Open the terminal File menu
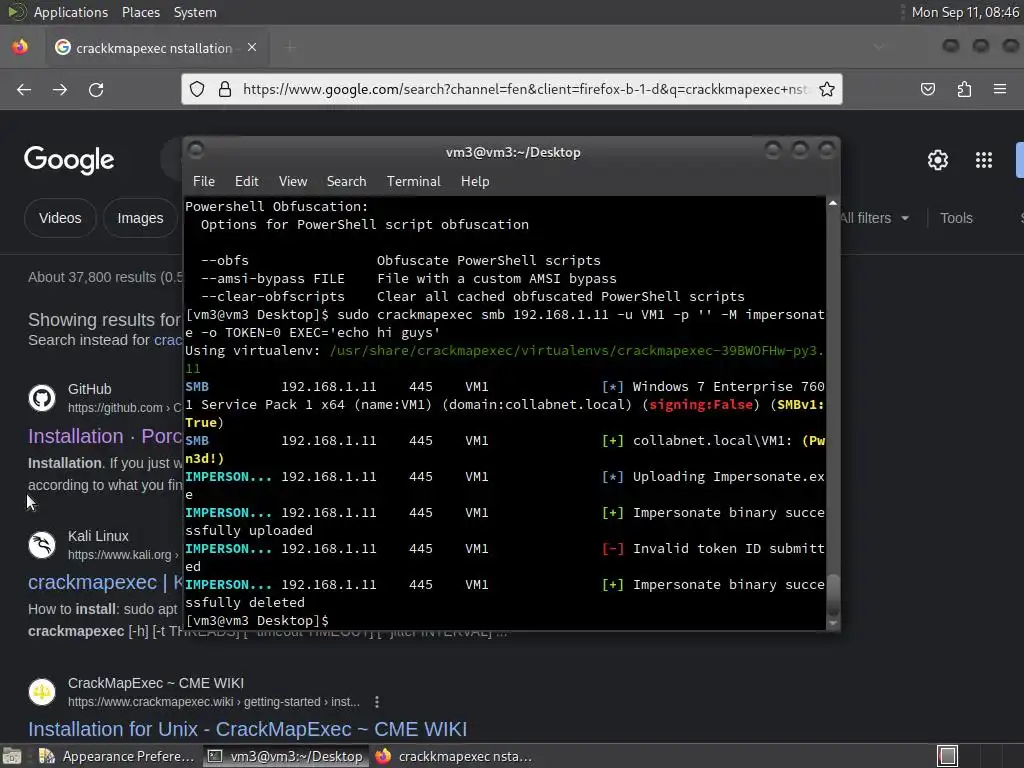The height and width of the screenshot is (768, 1024). (x=204, y=182)
